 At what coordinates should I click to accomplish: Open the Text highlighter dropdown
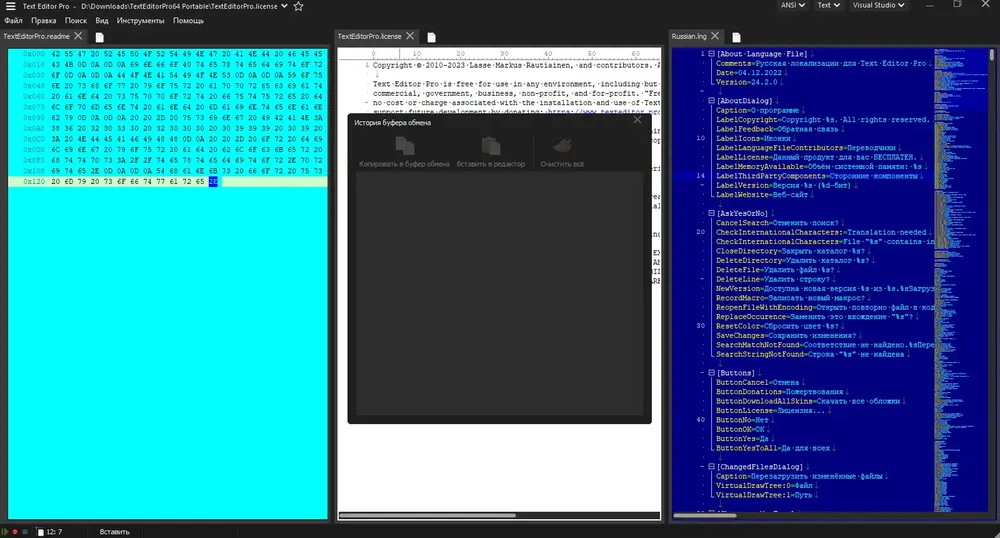pyautogui.click(x=828, y=5)
